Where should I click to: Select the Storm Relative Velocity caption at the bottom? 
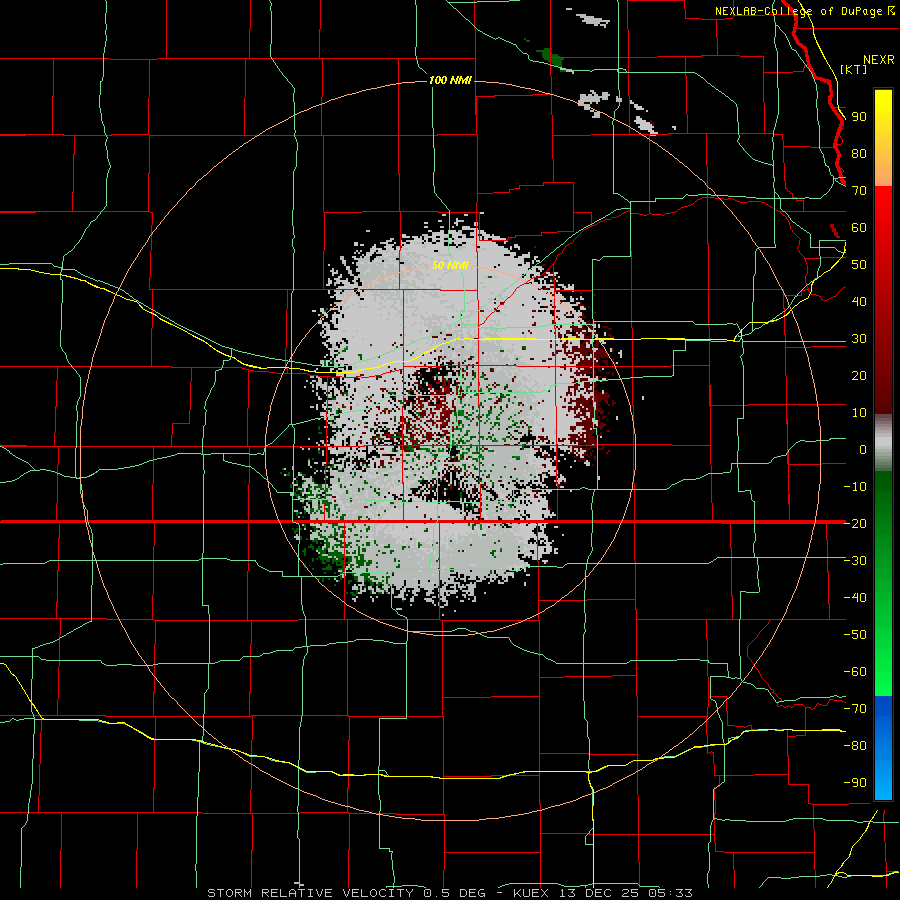pos(450,893)
